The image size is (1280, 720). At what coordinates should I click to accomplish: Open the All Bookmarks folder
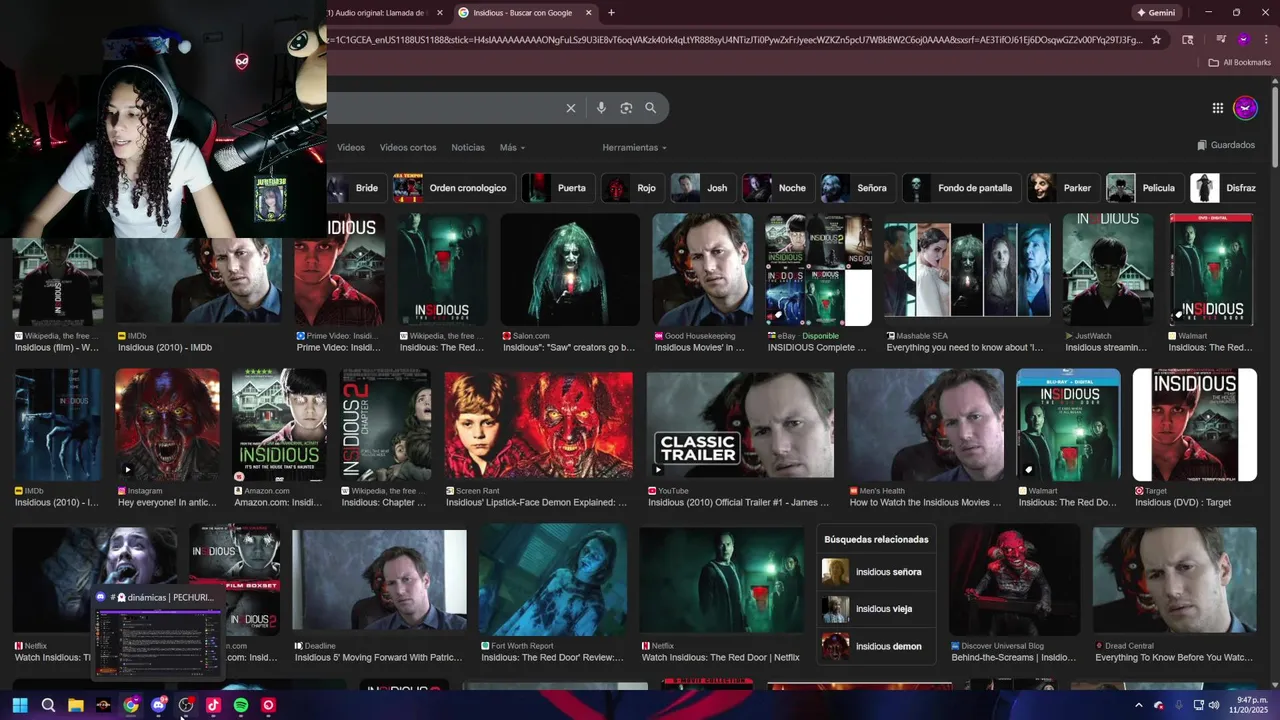pos(1239,62)
